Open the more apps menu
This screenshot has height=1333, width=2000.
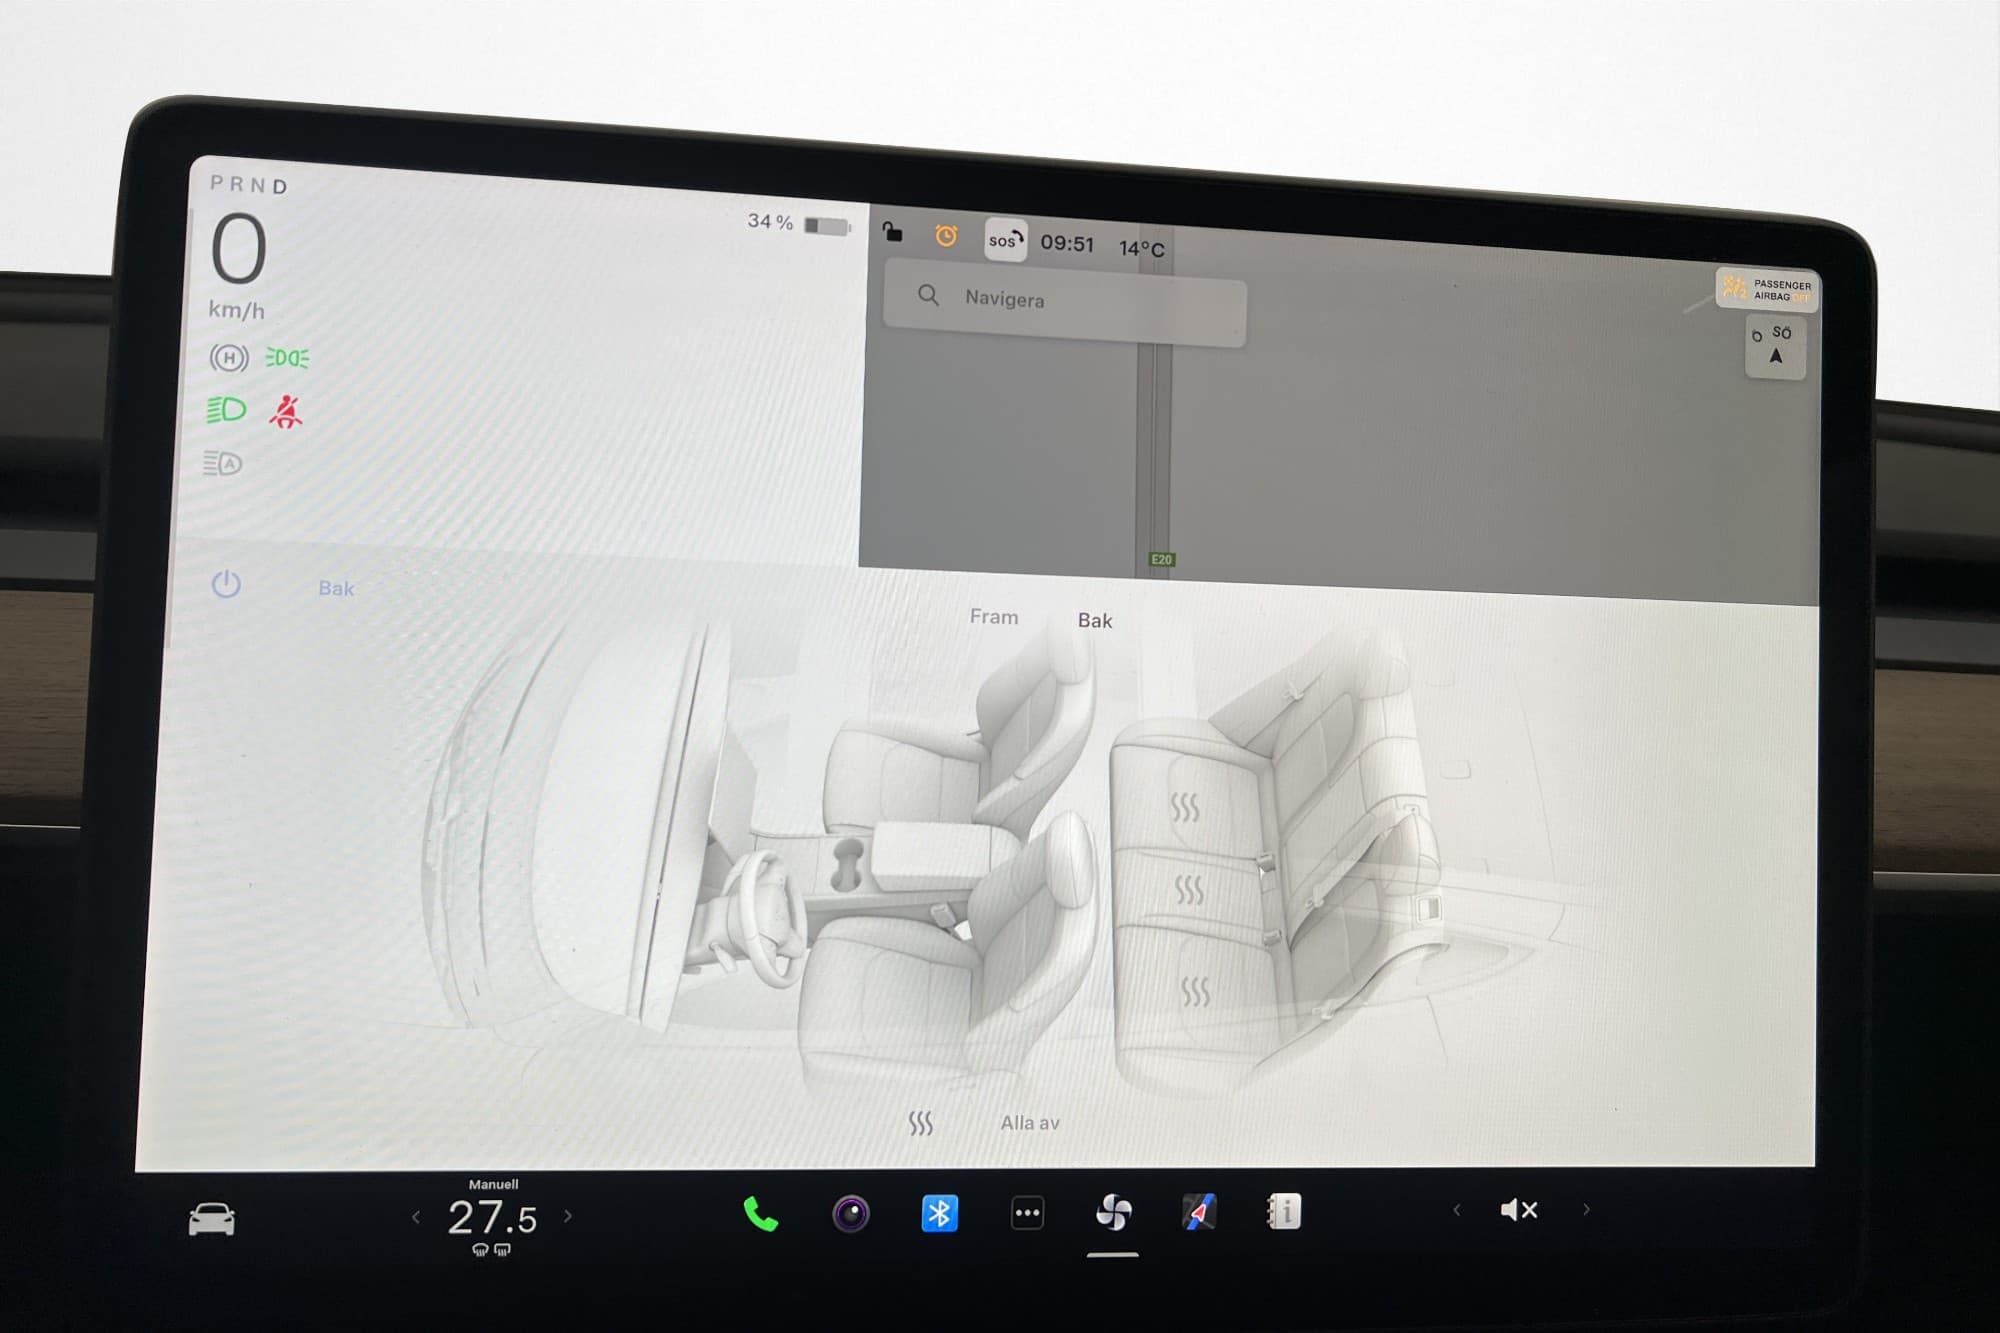(1027, 1213)
